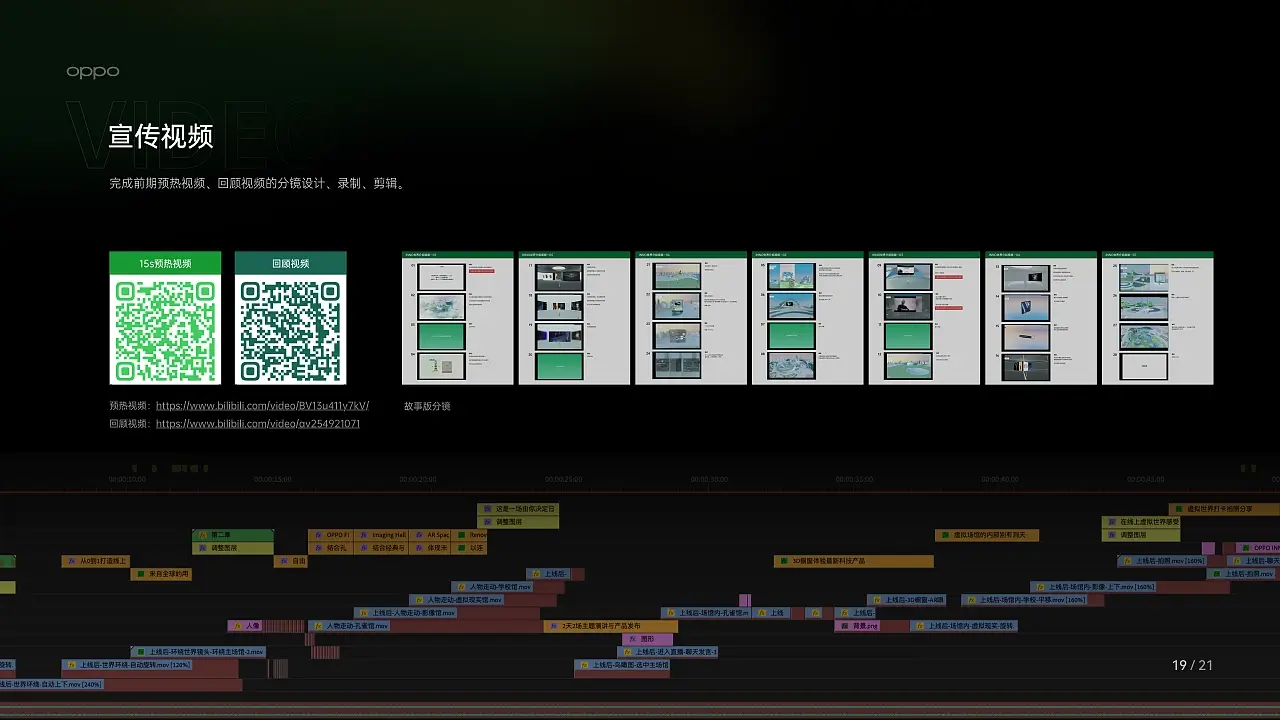The image size is (1280, 720).
Task: Jump to timecode 00:00:25:00 on ruler
Action: pyautogui.click(x=564, y=479)
